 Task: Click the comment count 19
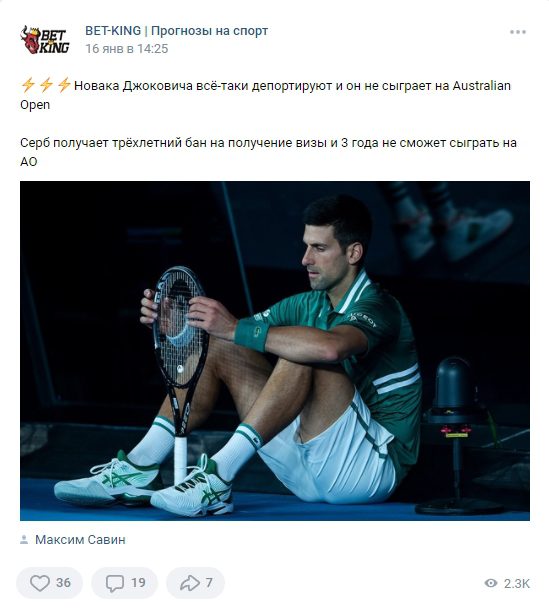pyautogui.click(x=138, y=583)
